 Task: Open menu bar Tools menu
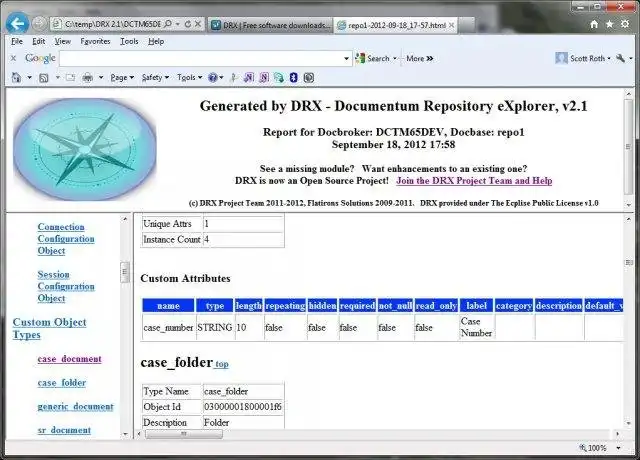coord(129,41)
